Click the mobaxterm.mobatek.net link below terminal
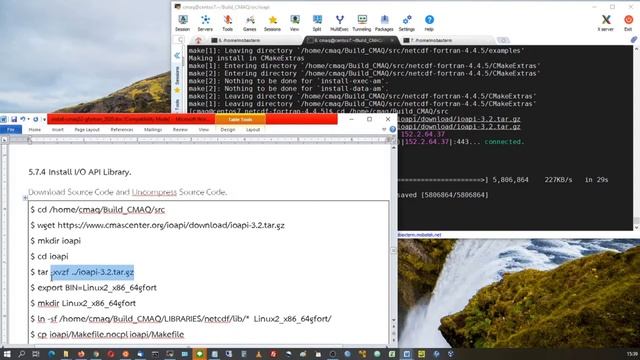Screen dimensions: 640x360 [419, 235]
